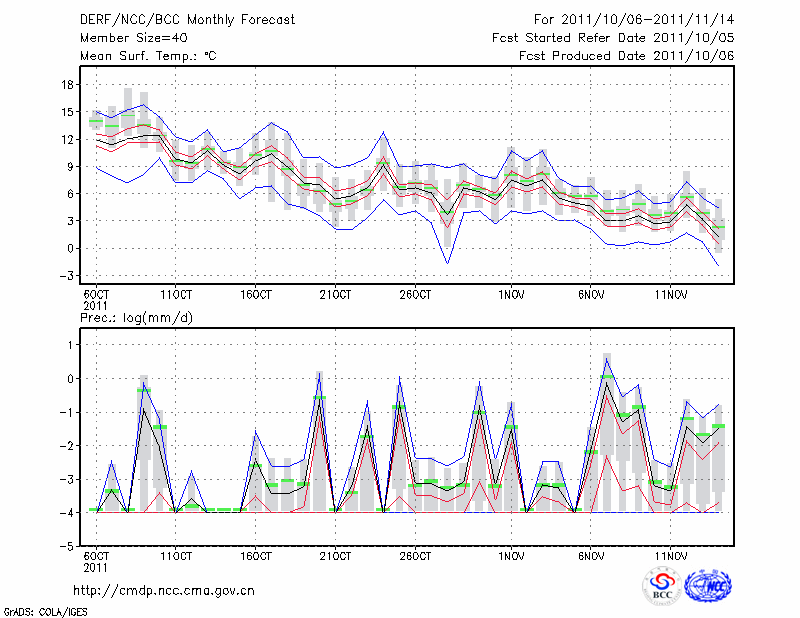Image resolution: width=800 pixels, height=618 pixels.
Task: Select 1NOV tick on temperature chart axis
Action: (511, 295)
